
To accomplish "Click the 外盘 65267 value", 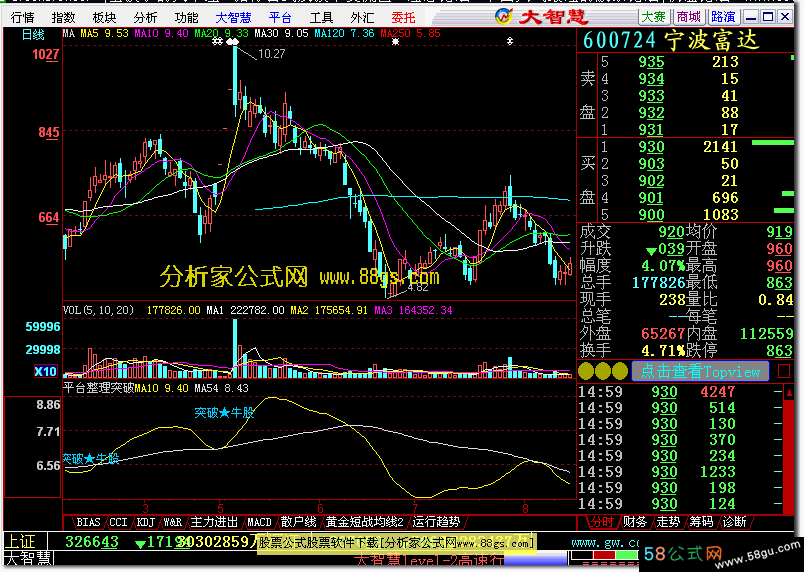I will [663, 334].
